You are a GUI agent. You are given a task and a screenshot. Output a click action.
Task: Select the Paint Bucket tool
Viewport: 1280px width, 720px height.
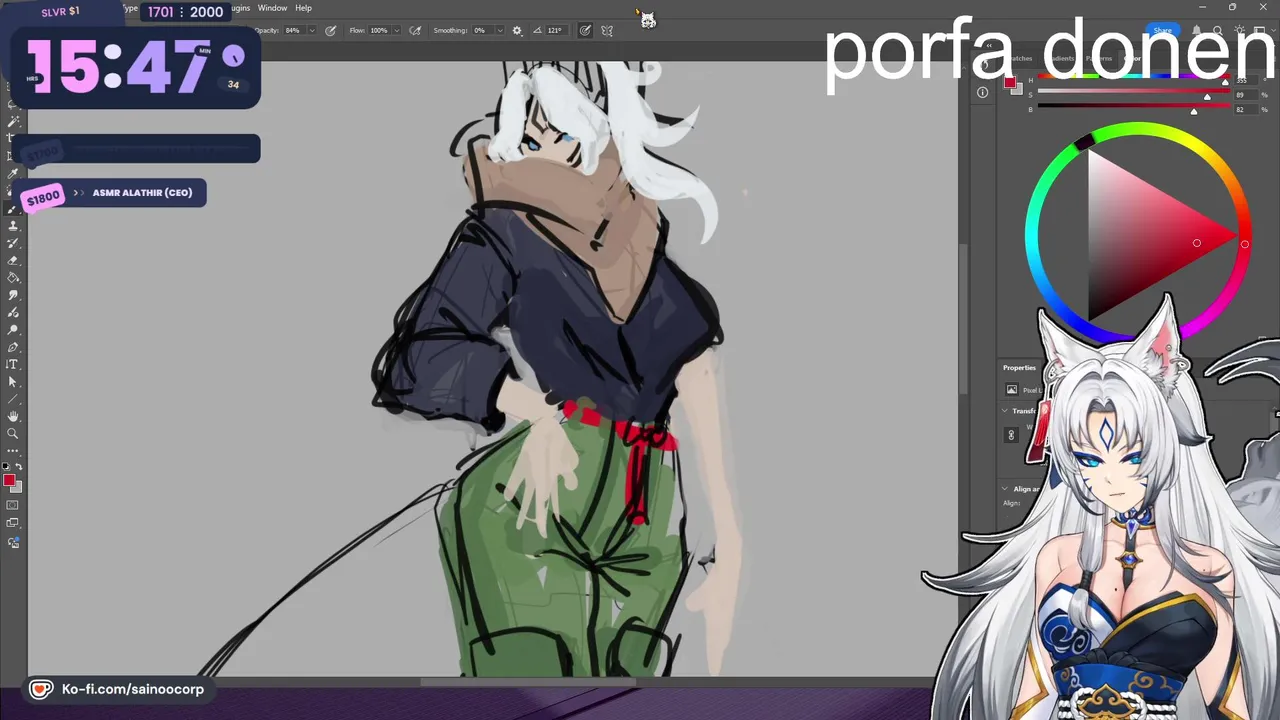(x=13, y=278)
